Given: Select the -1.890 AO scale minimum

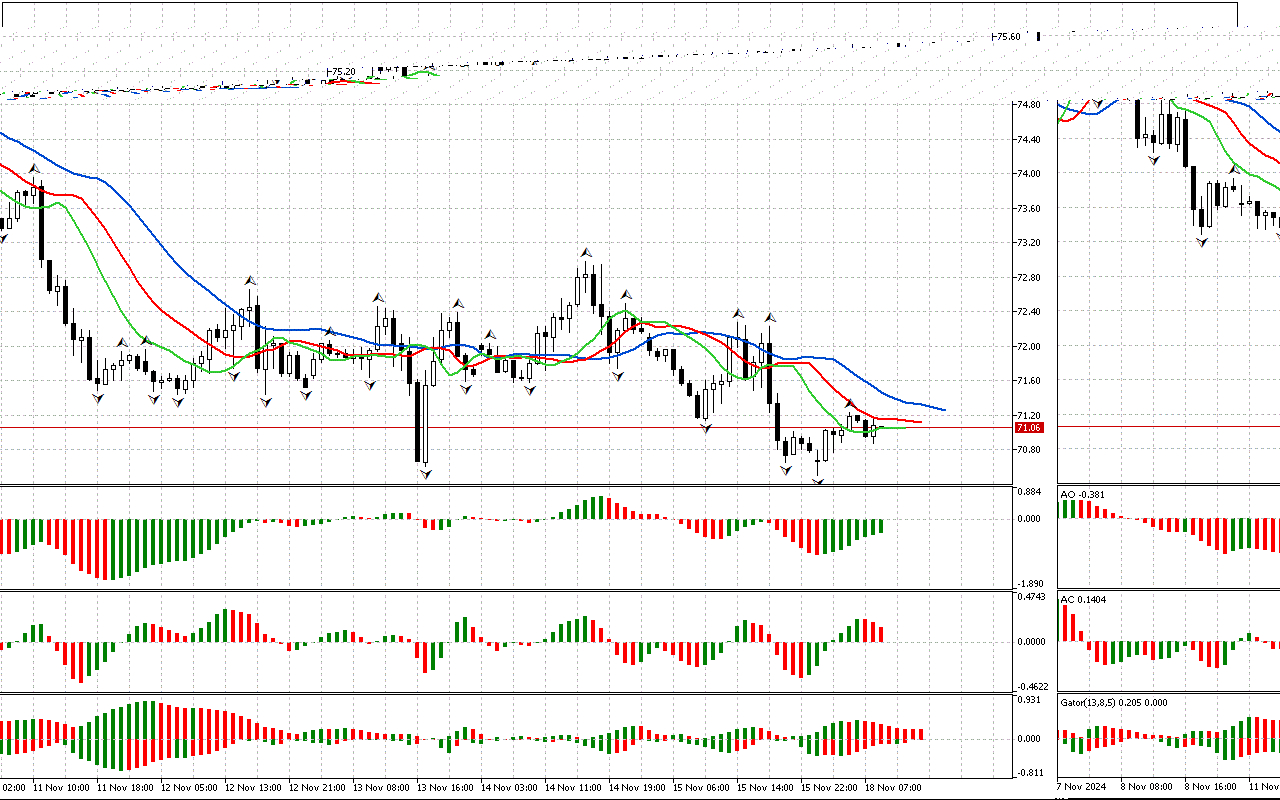Looking at the screenshot, I should 1028,584.
